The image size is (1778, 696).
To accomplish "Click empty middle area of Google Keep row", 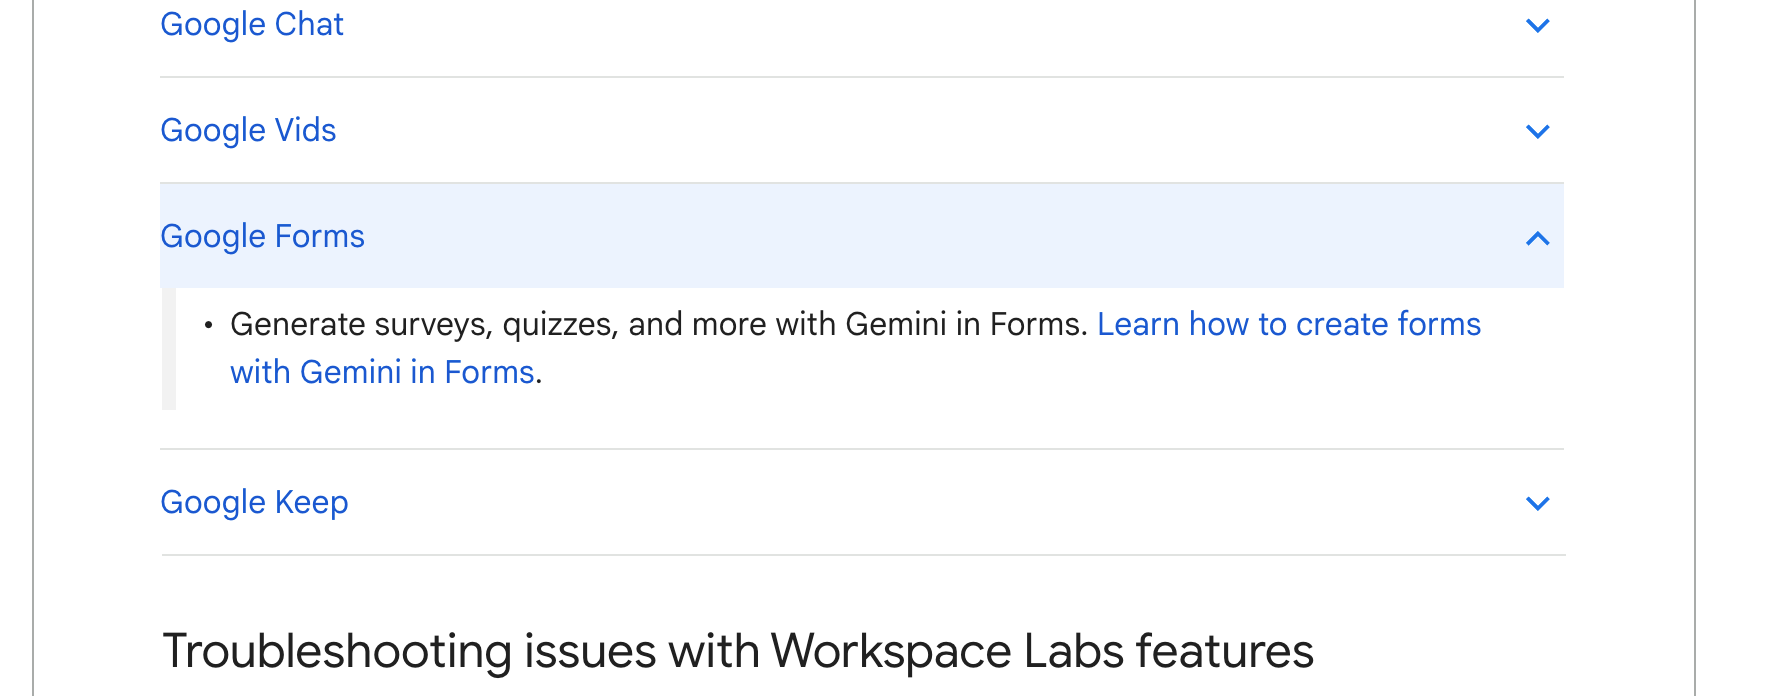I will point(900,502).
